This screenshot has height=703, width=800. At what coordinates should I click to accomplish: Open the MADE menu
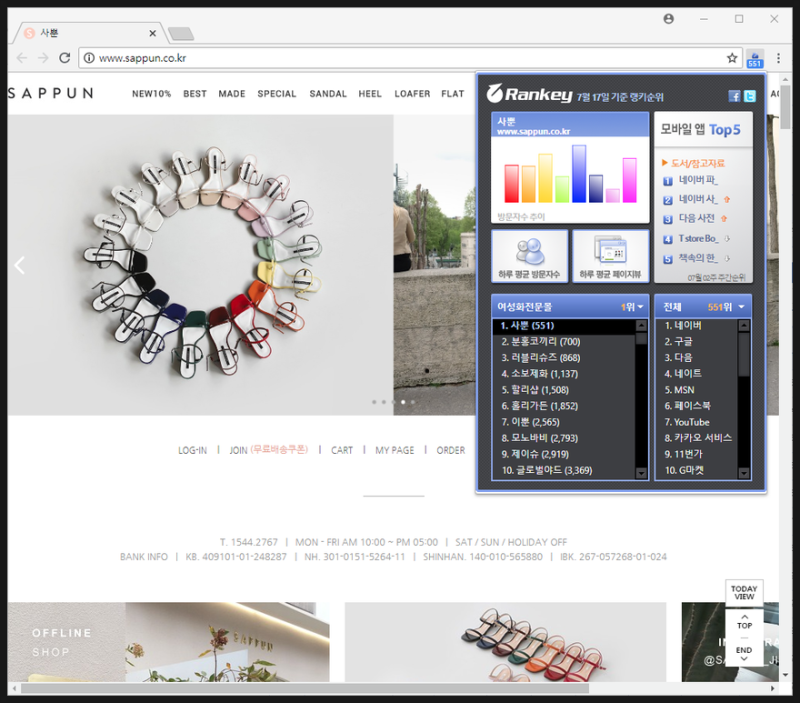[x=232, y=94]
